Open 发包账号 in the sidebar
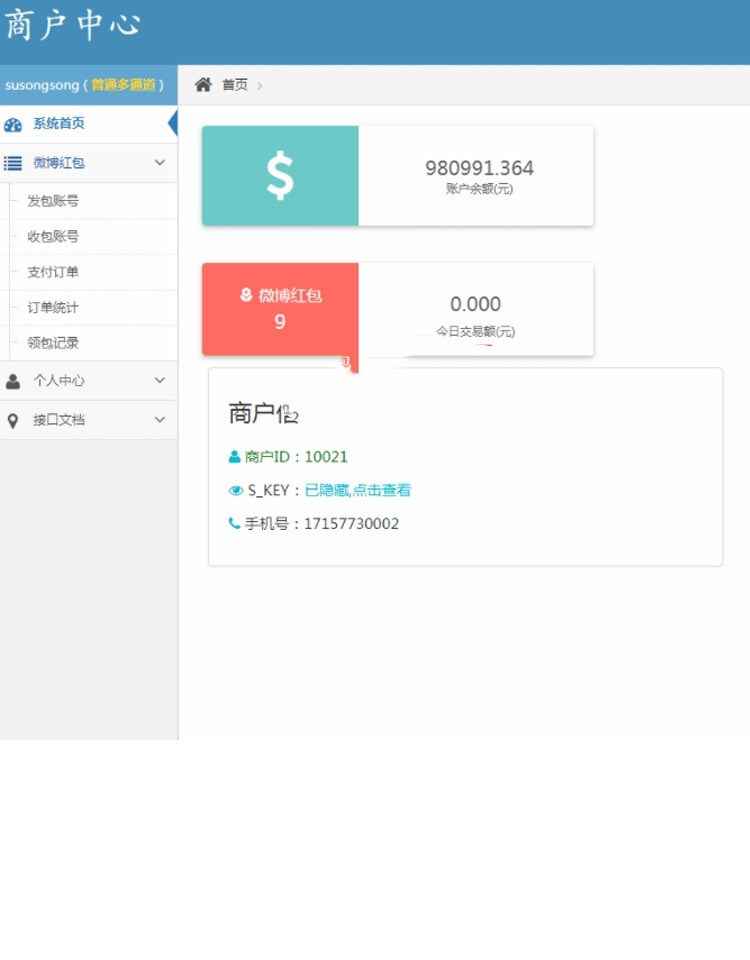750x960 pixels. (x=53, y=201)
